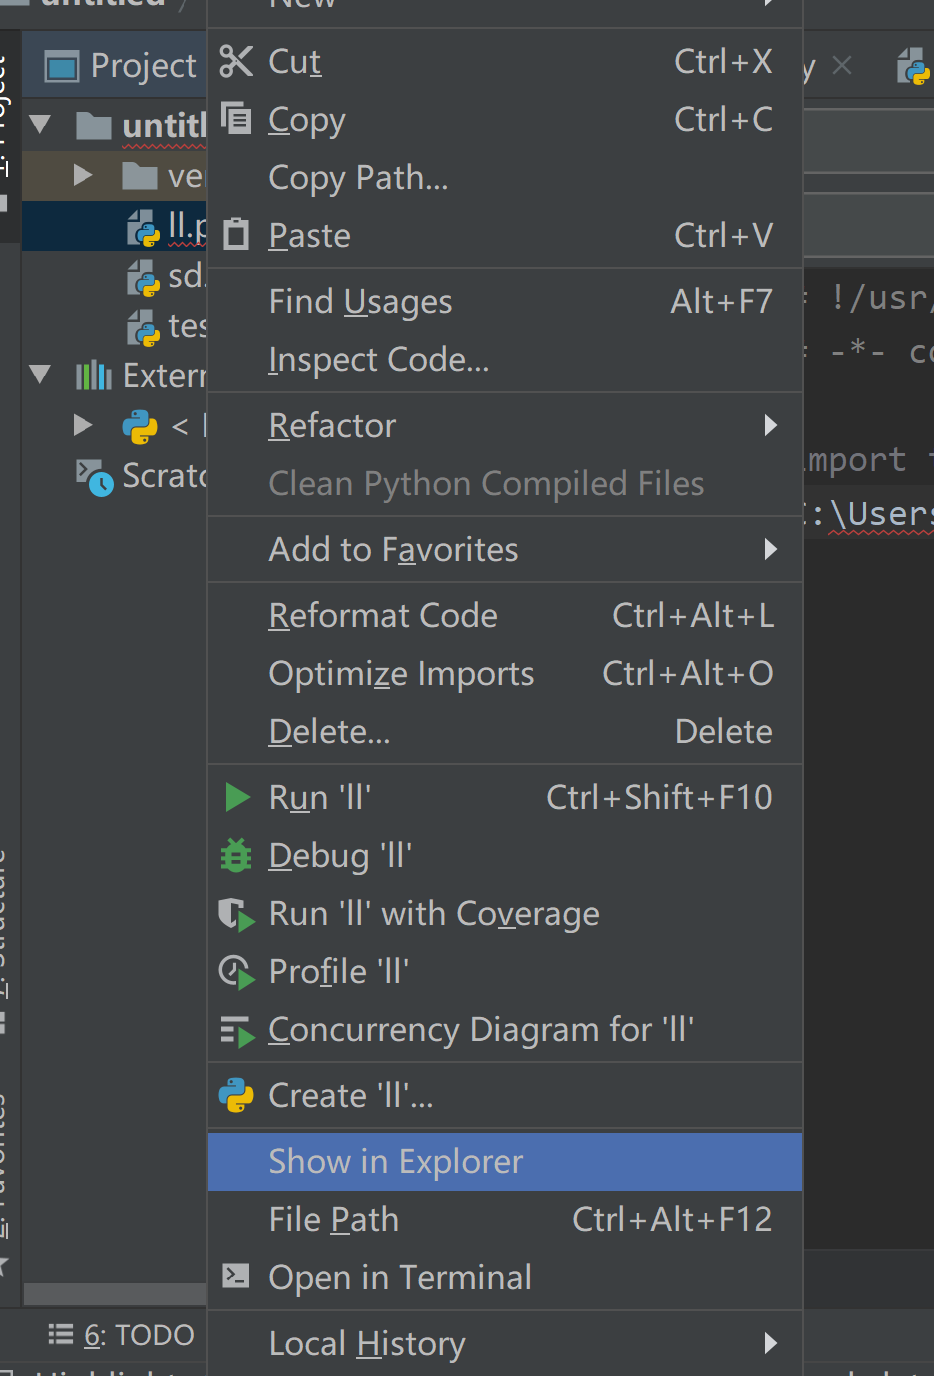Click the Paste clipboard icon
This screenshot has height=1376, width=934.
(236, 235)
